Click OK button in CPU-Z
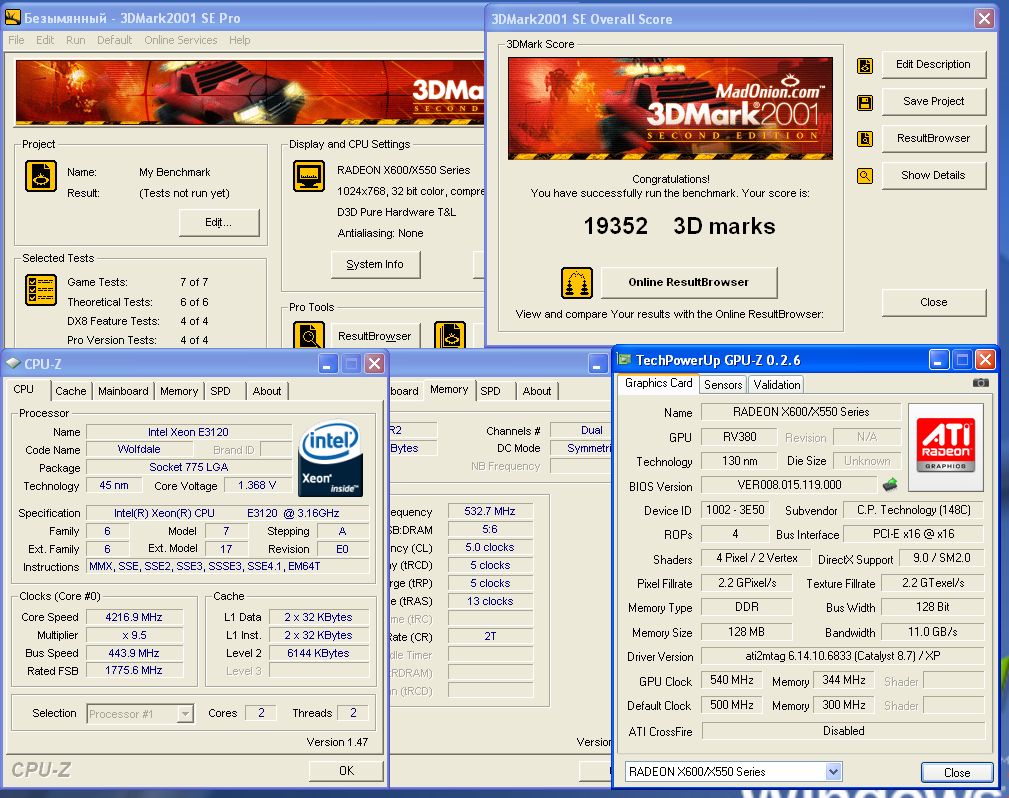Viewport: 1009px width, 798px height. coord(346,770)
